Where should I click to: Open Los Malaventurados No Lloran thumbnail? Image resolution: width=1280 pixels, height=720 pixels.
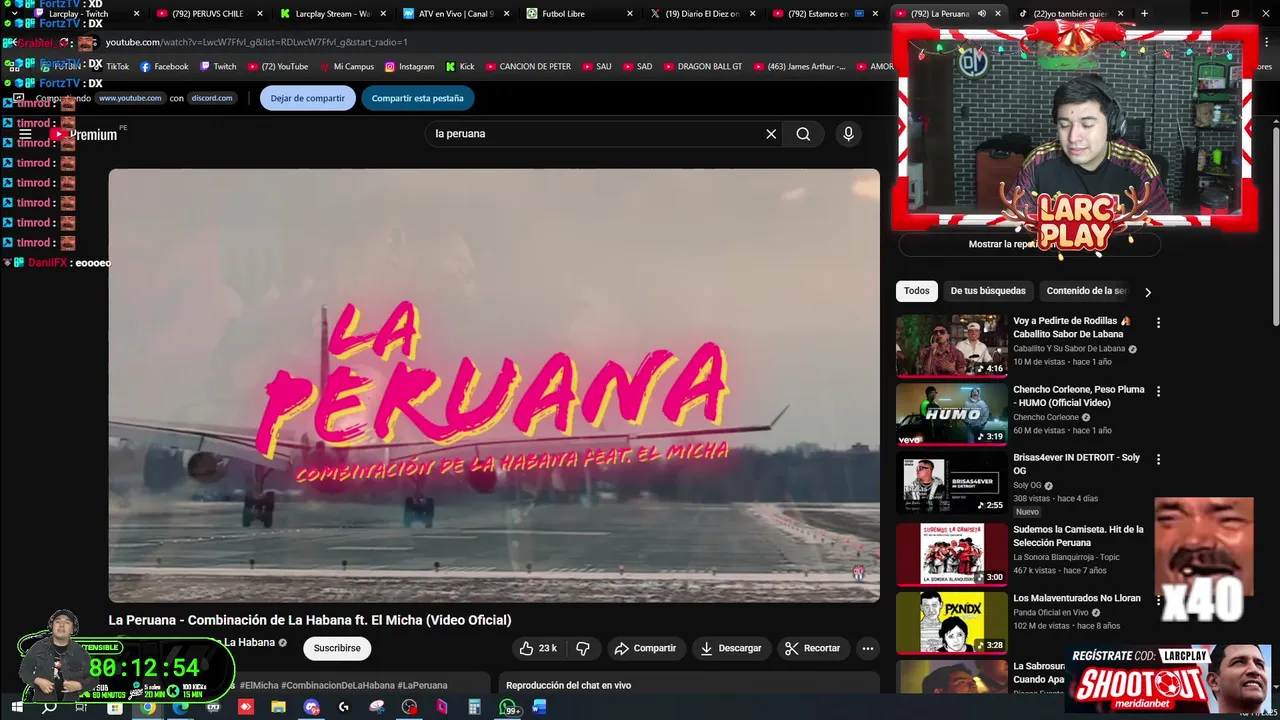pyautogui.click(x=952, y=622)
